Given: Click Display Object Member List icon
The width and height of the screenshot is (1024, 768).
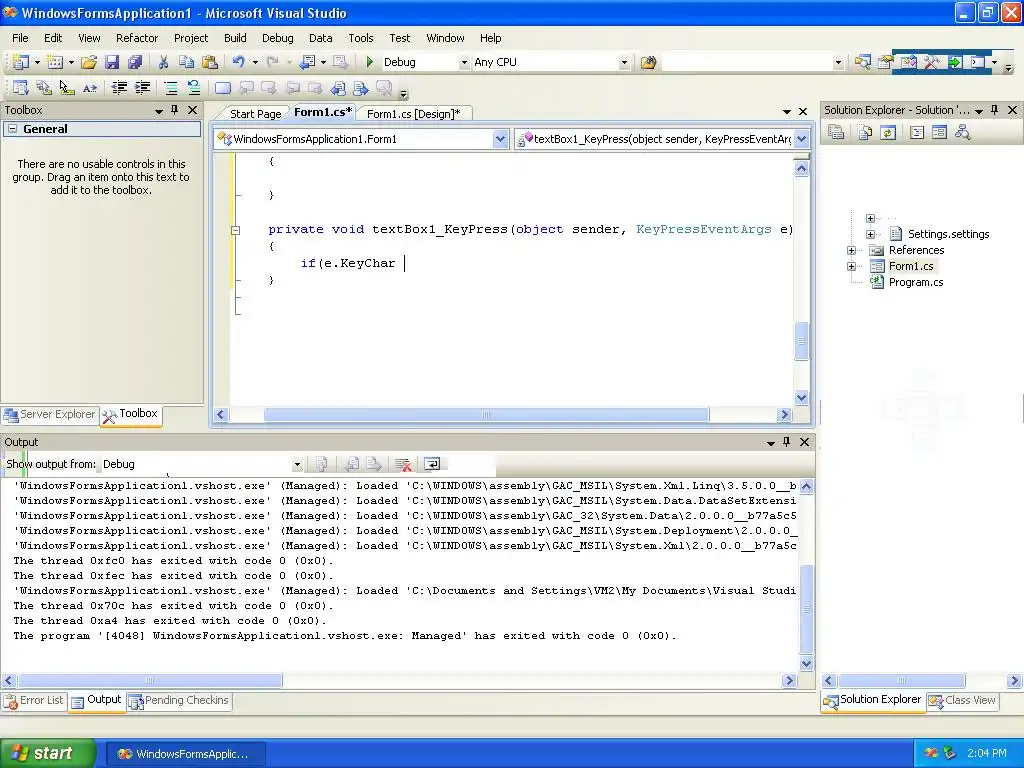Looking at the screenshot, I should [20, 88].
